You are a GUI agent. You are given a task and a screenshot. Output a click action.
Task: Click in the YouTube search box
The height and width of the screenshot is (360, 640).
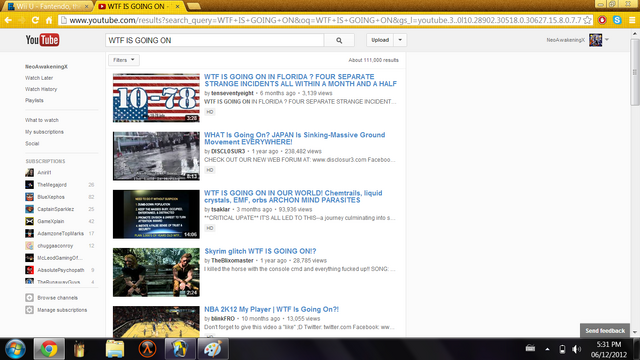click(x=215, y=40)
